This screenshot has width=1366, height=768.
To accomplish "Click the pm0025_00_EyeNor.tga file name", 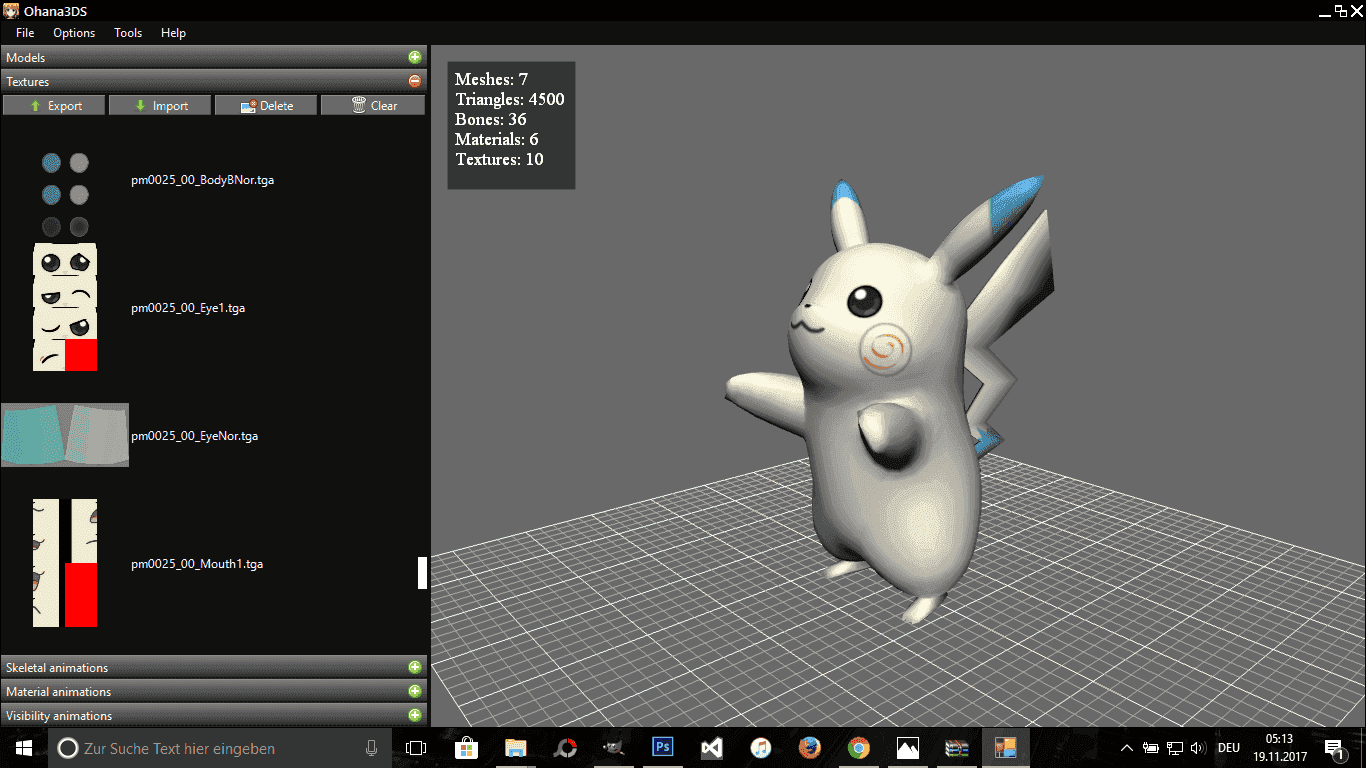I will pos(195,436).
